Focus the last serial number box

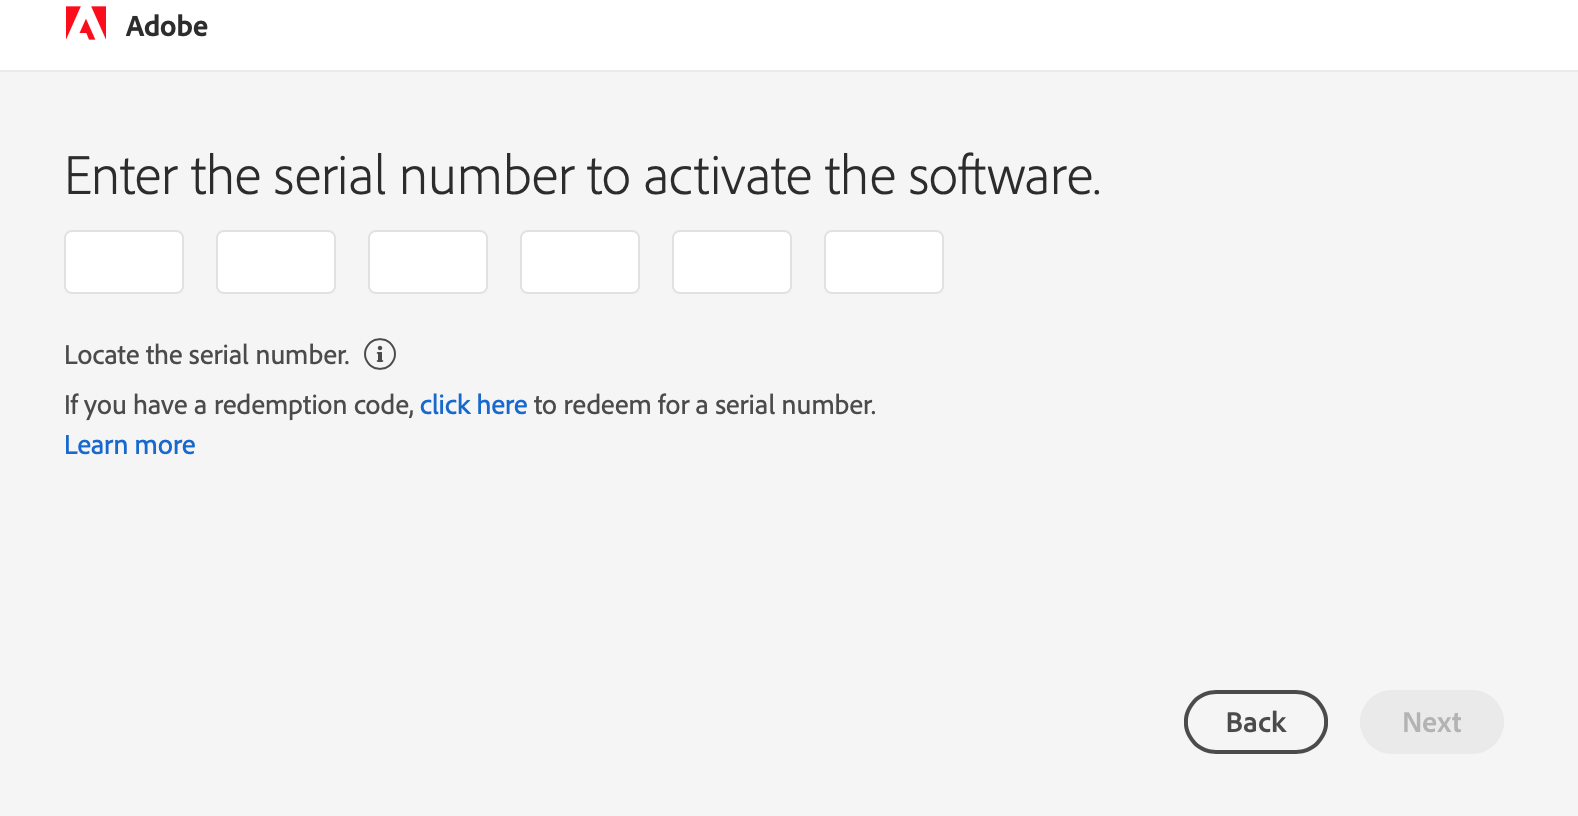point(883,261)
